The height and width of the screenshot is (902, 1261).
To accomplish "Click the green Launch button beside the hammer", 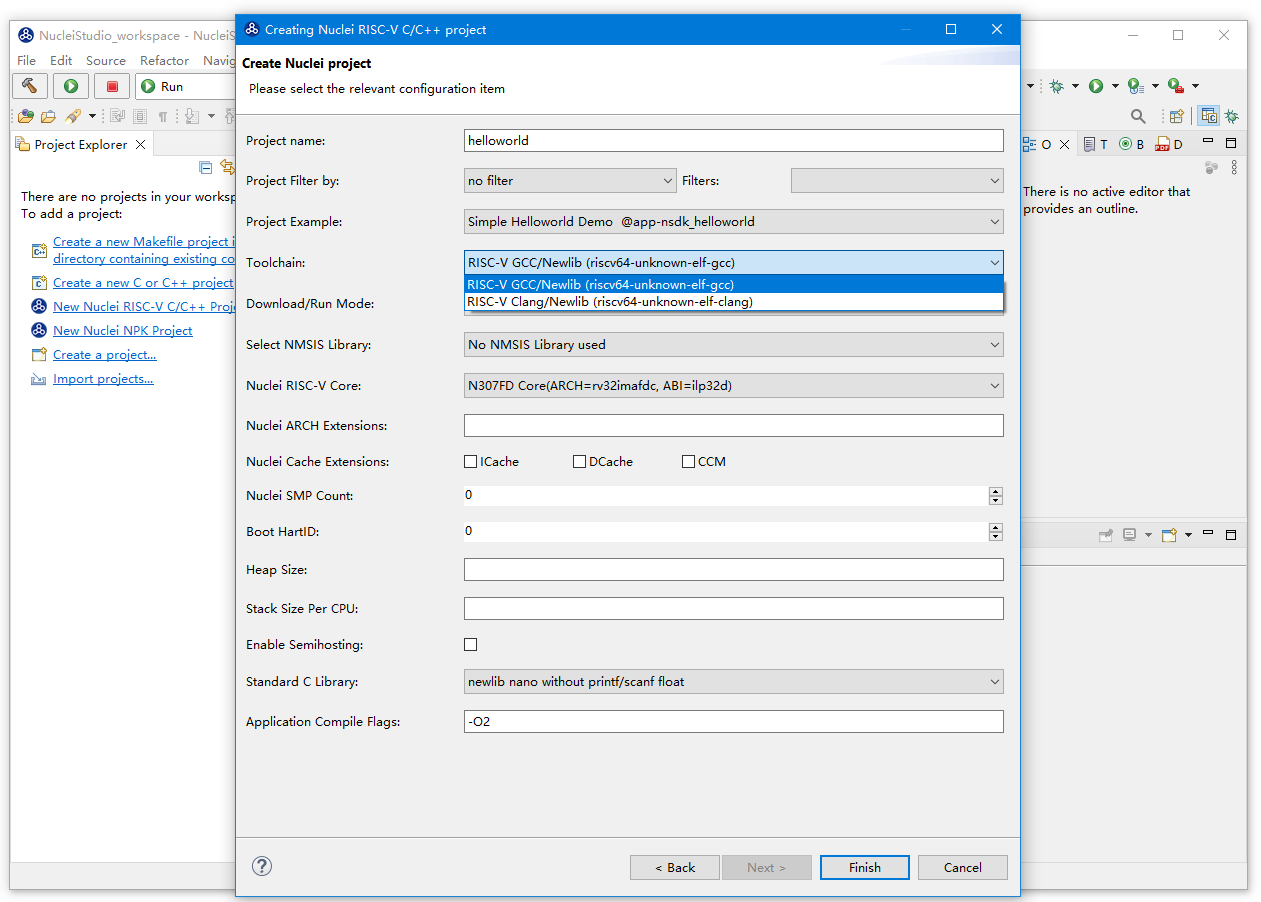I will [x=71, y=86].
